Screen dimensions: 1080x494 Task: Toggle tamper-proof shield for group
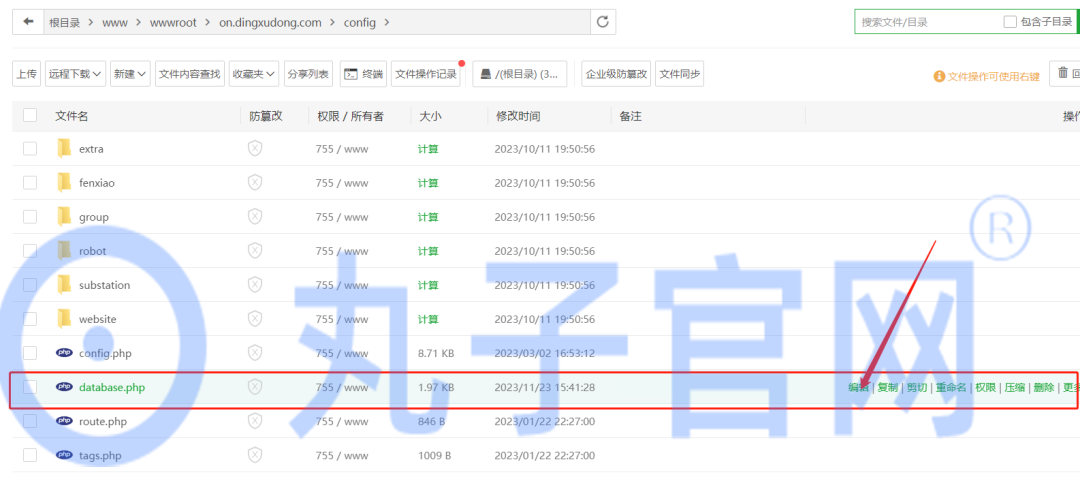coord(255,216)
